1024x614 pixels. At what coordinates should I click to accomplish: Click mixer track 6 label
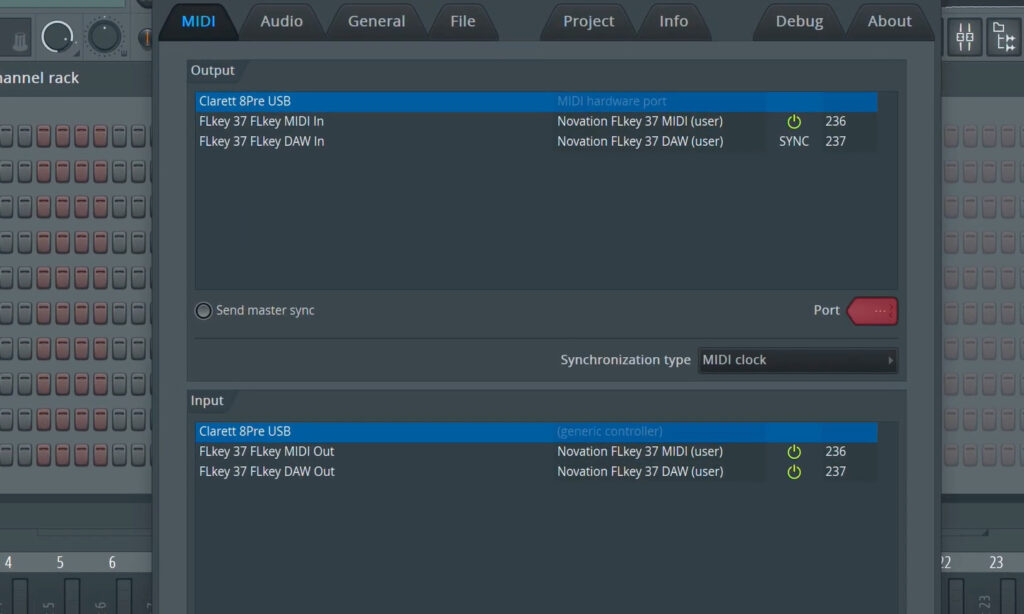112,562
